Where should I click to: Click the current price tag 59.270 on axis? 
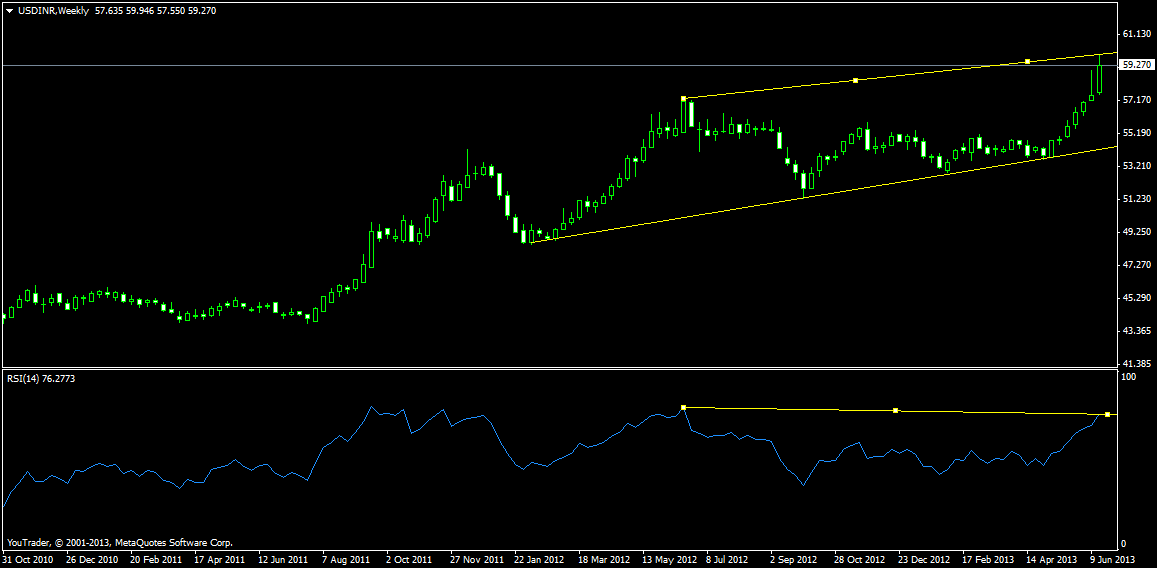(x=1137, y=65)
